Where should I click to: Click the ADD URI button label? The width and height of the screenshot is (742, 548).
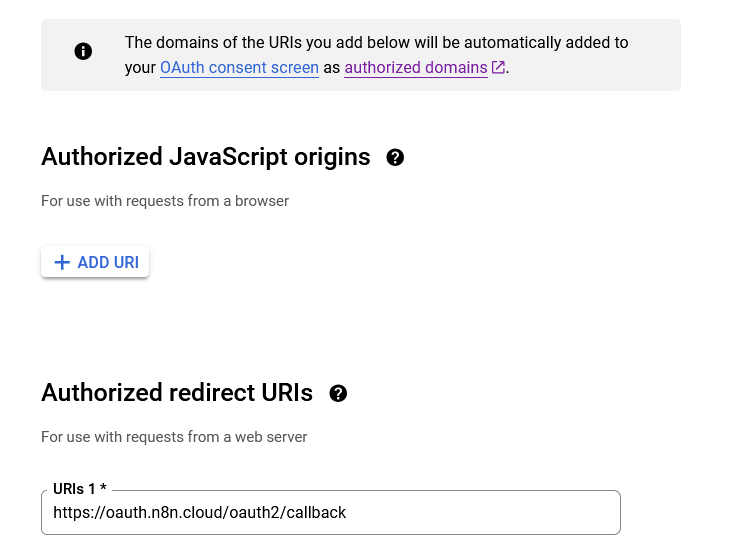click(x=108, y=262)
